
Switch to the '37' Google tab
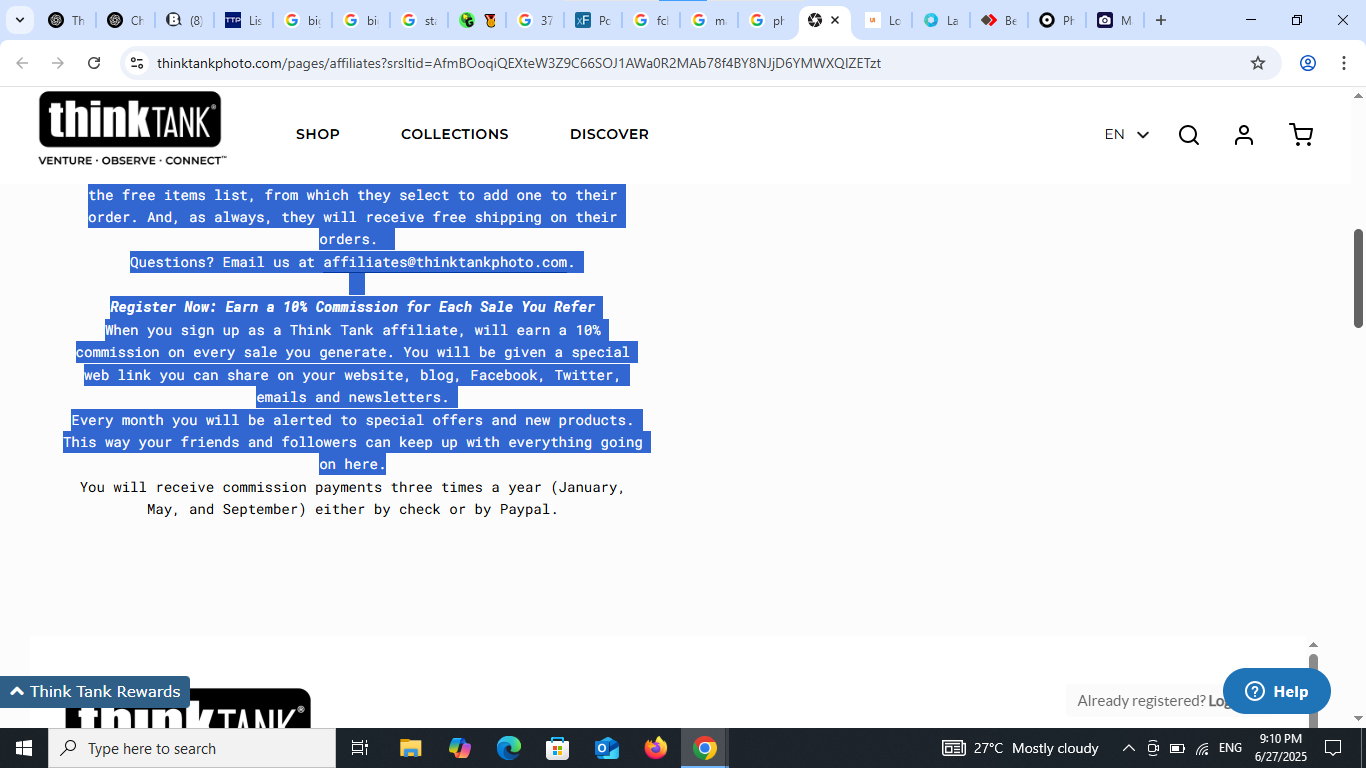click(535, 20)
